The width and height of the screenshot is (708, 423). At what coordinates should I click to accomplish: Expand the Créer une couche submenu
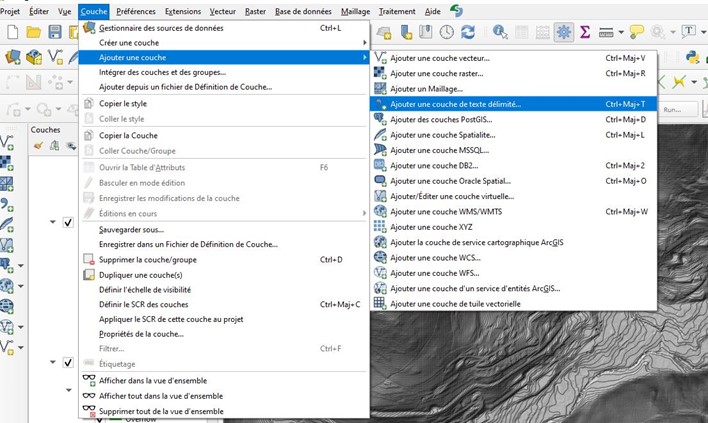224,43
